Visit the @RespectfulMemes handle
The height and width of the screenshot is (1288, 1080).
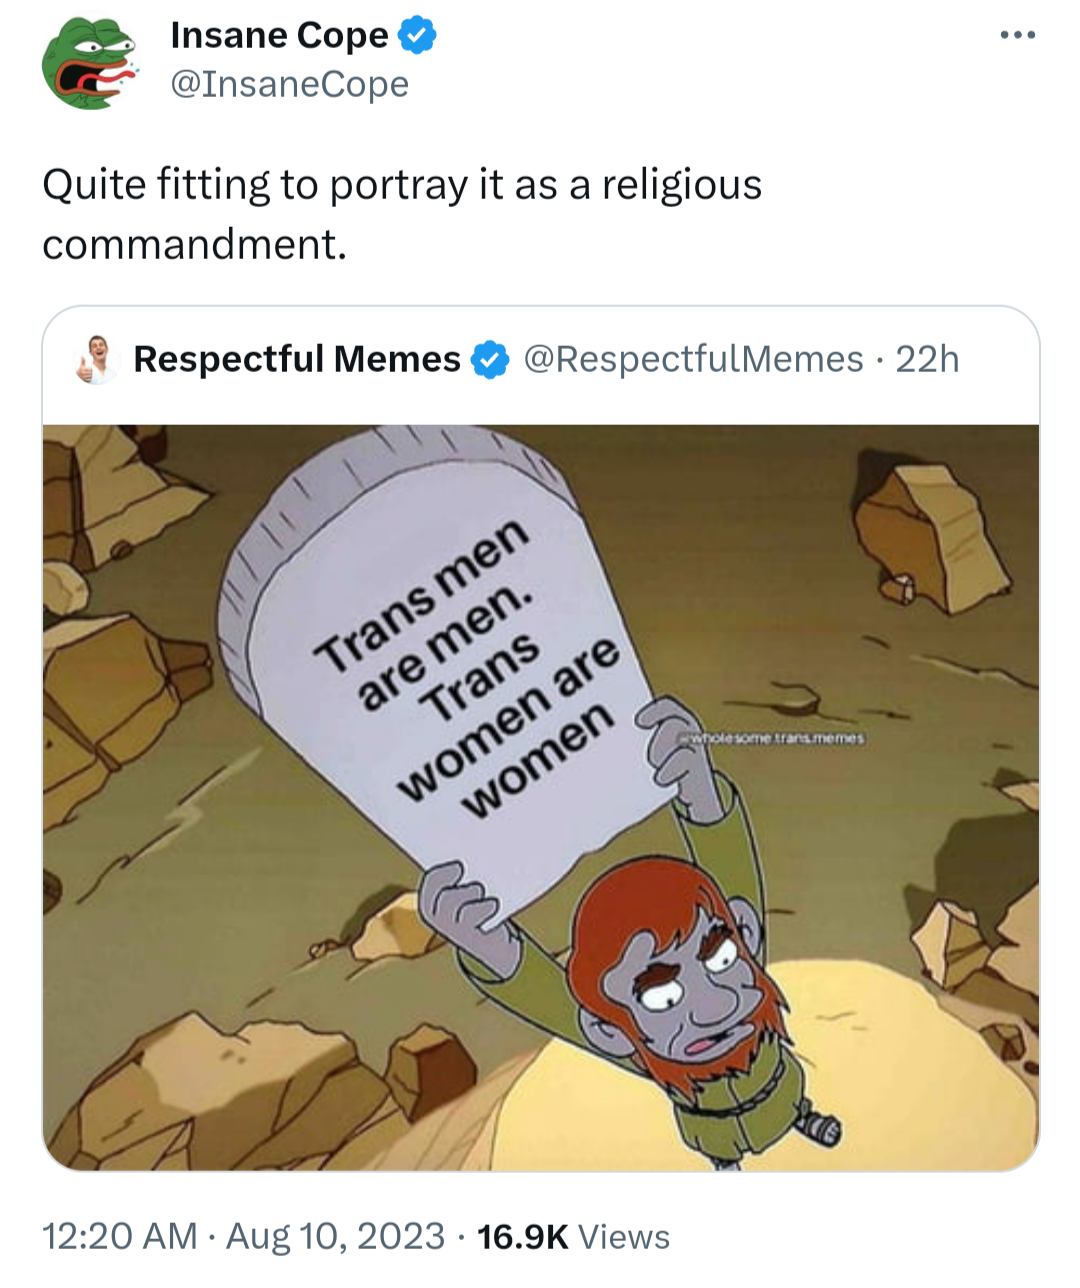click(693, 359)
